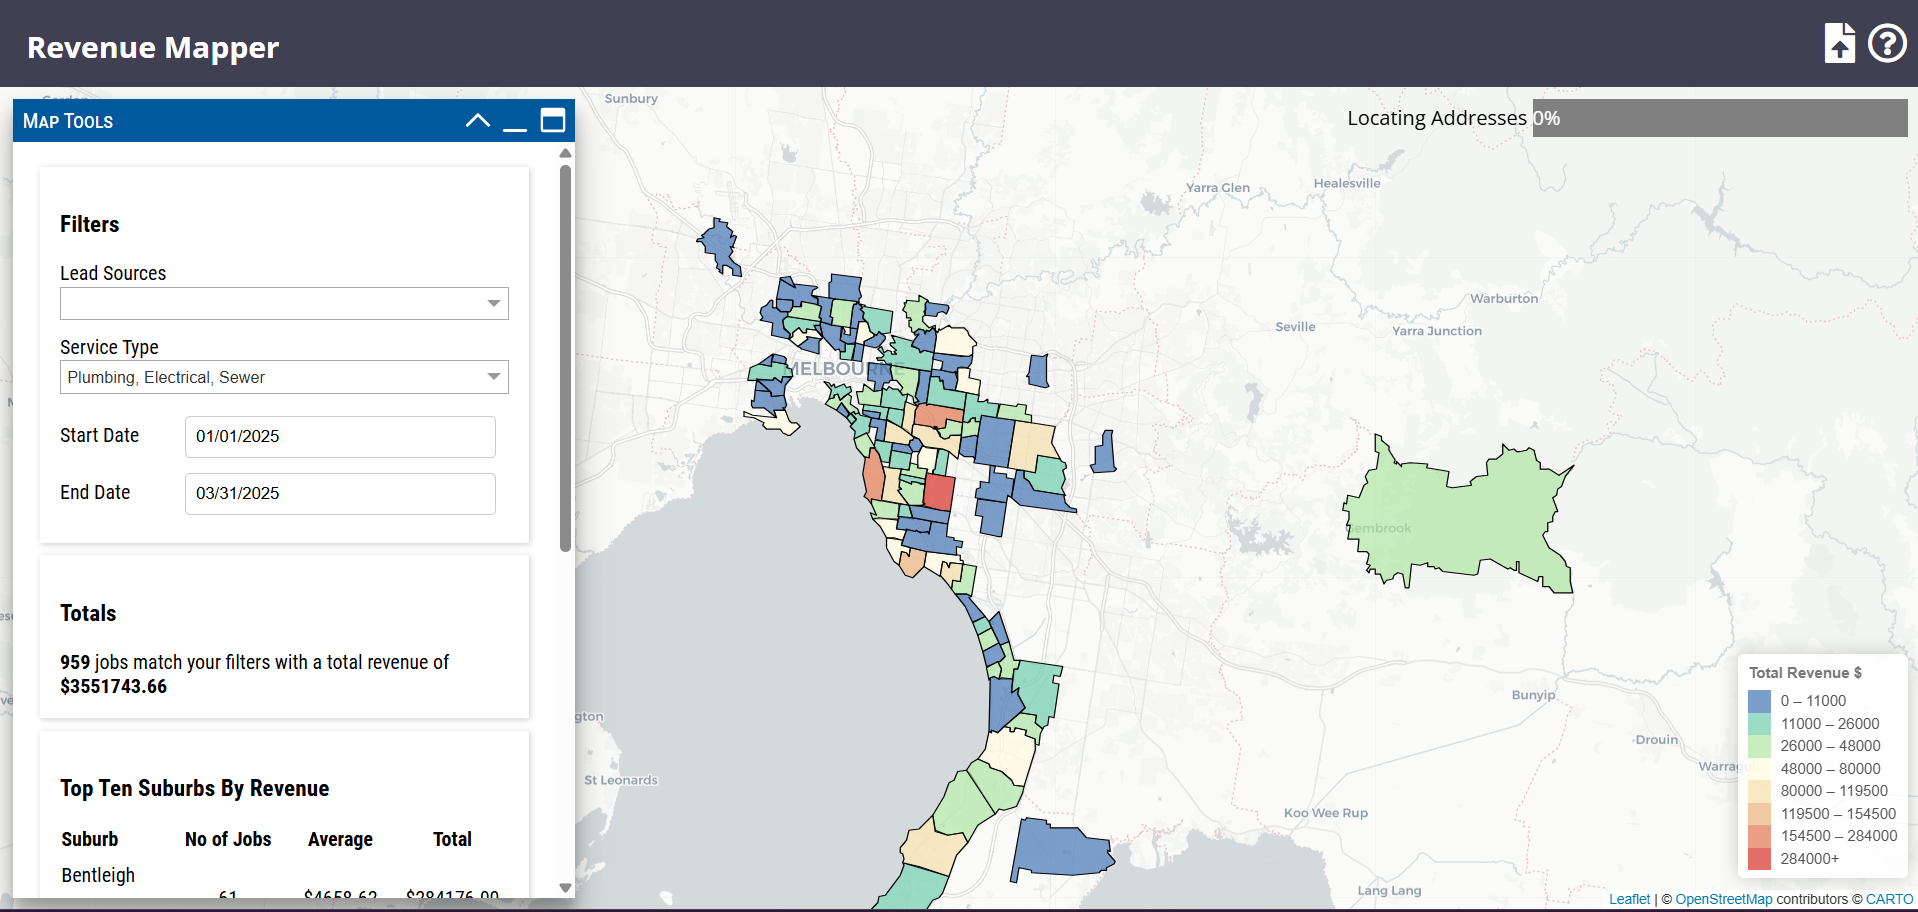1918x912 pixels.
Task: Maximize the Map Tools panel window icon
Action: [x=552, y=120]
